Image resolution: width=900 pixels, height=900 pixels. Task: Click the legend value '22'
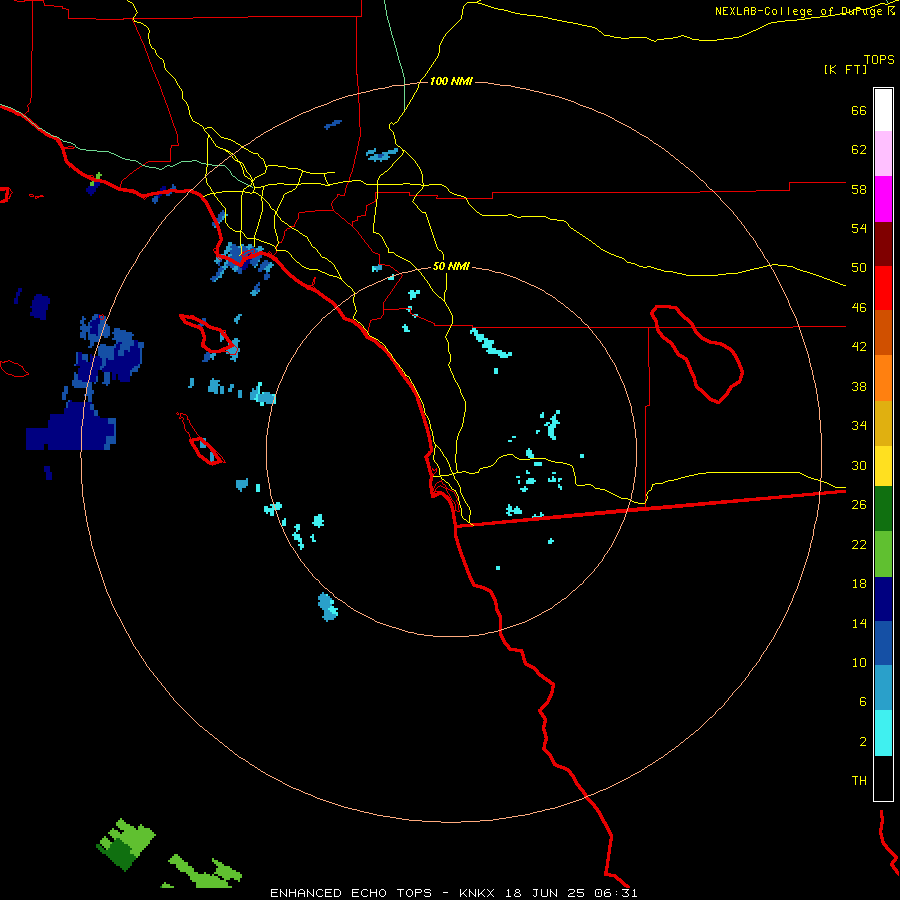[x=859, y=544]
